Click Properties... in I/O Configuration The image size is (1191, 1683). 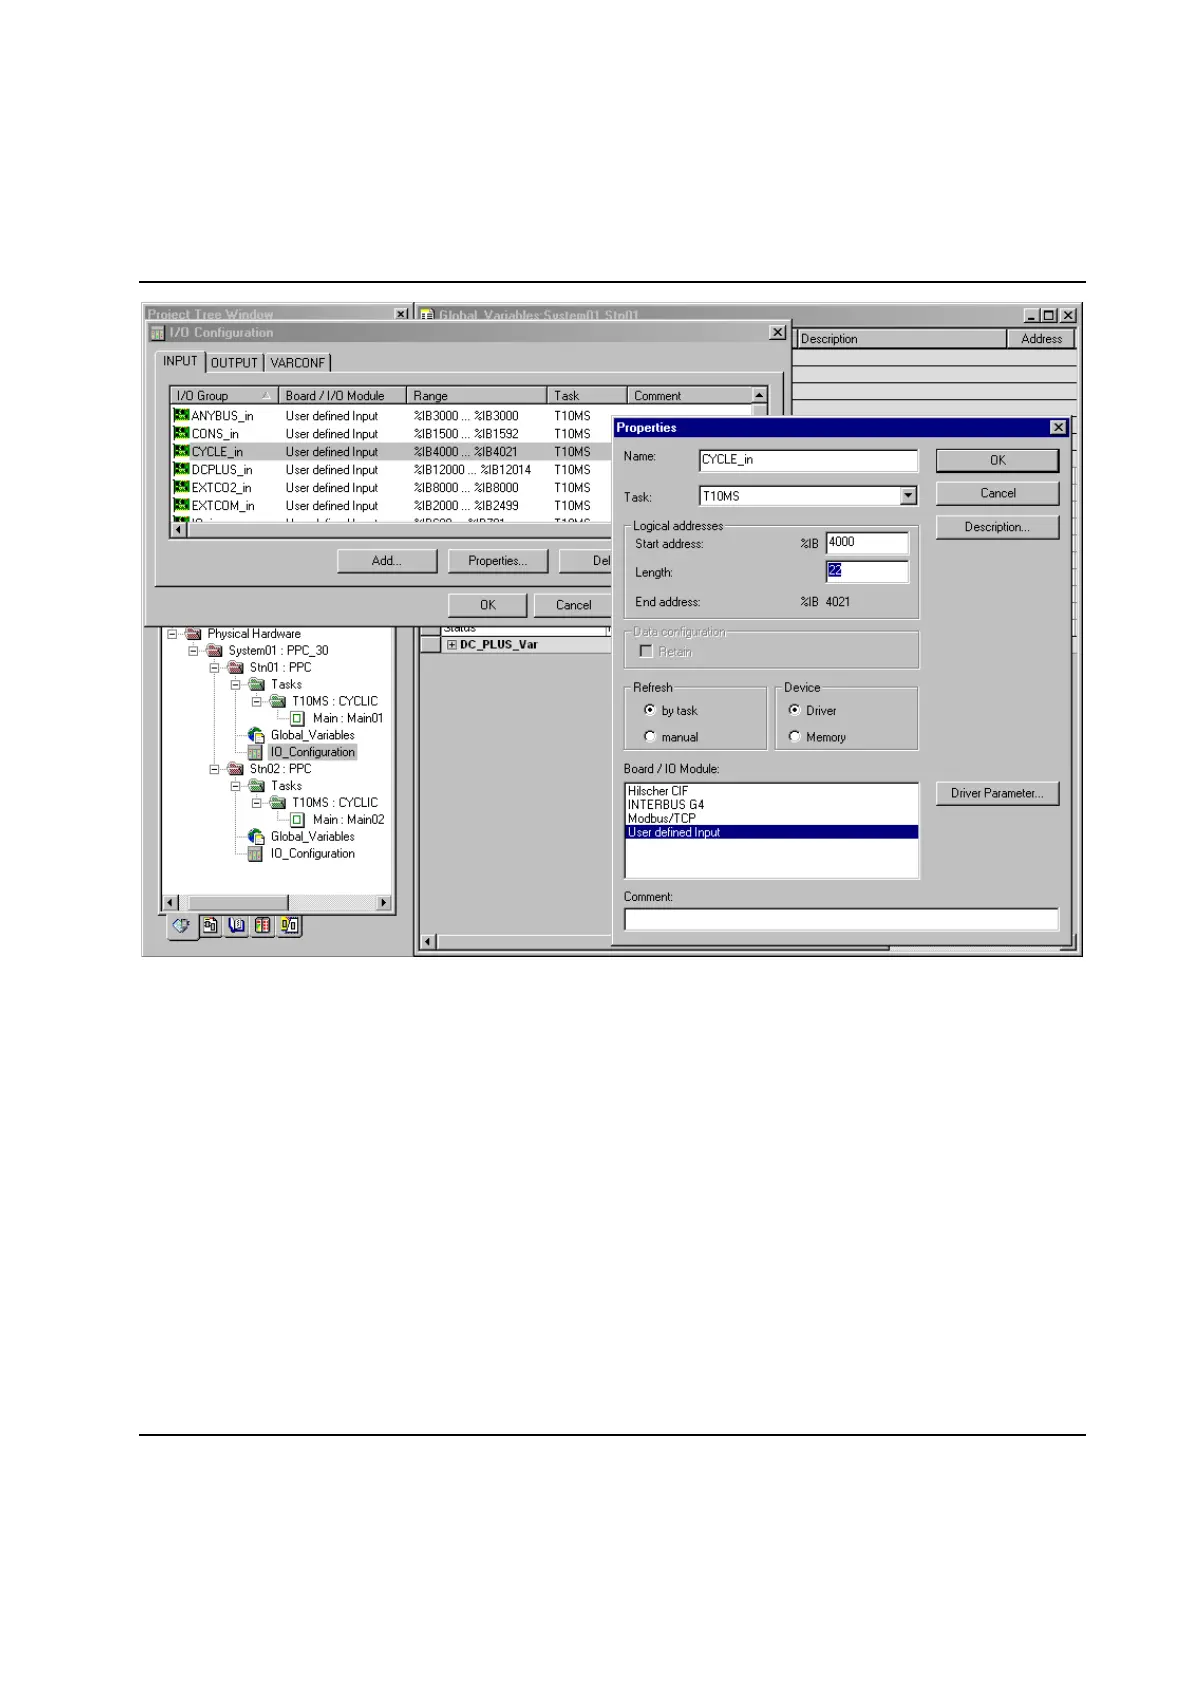(x=498, y=561)
